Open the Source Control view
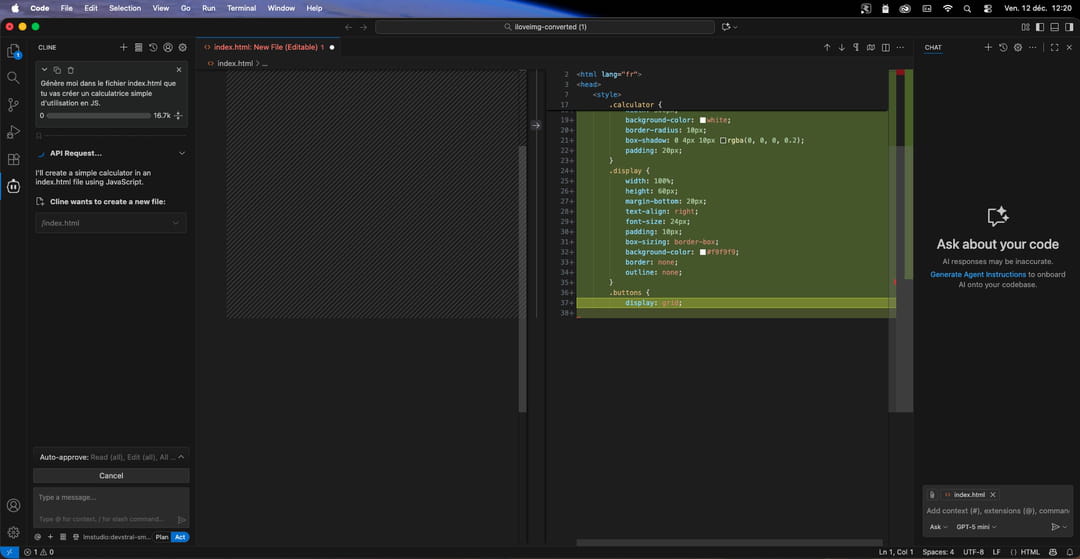Viewport: 1080px width, 559px height. (x=13, y=105)
